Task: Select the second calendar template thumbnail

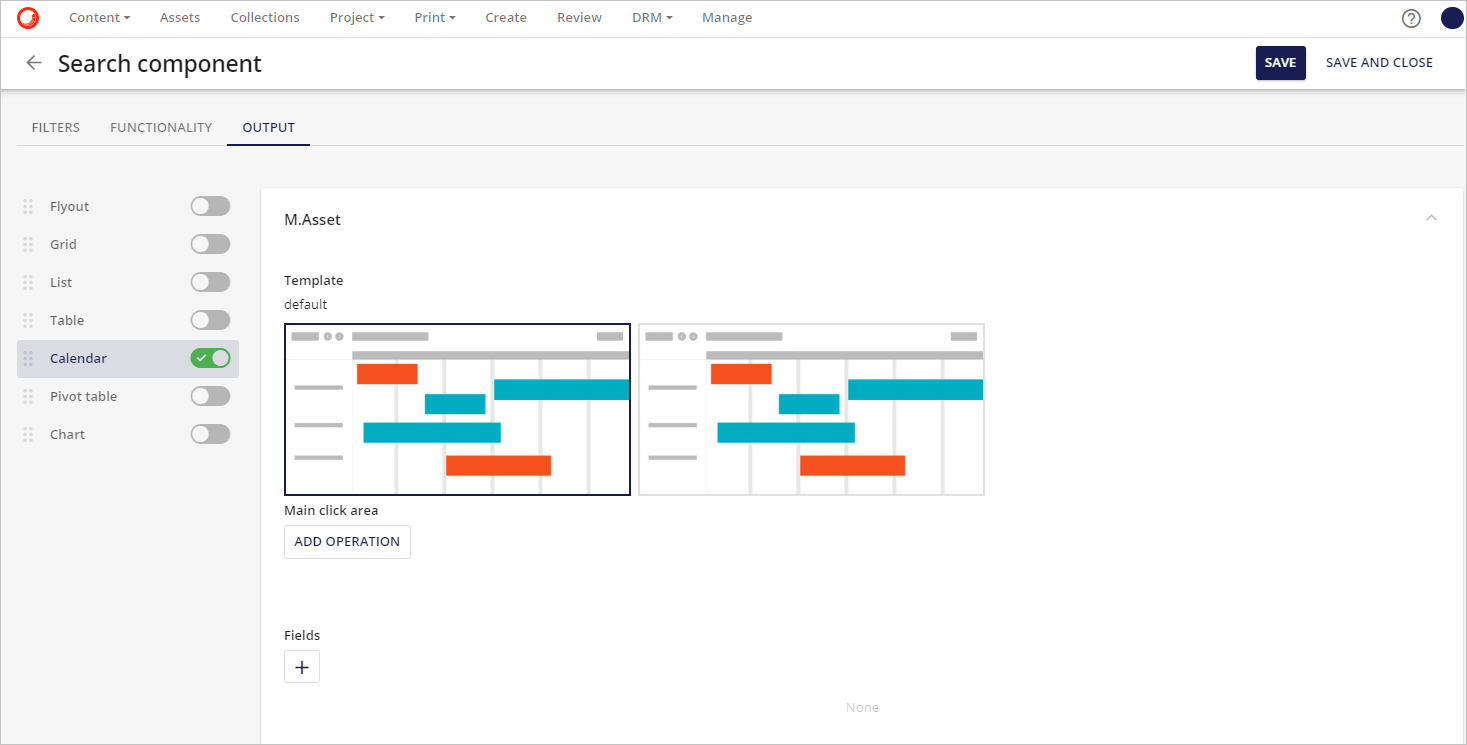Action: click(x=811, y=410)
